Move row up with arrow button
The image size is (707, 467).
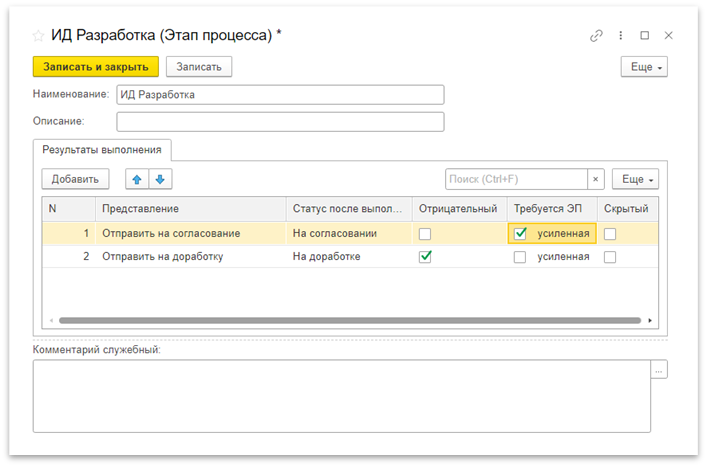click(136, 179)
